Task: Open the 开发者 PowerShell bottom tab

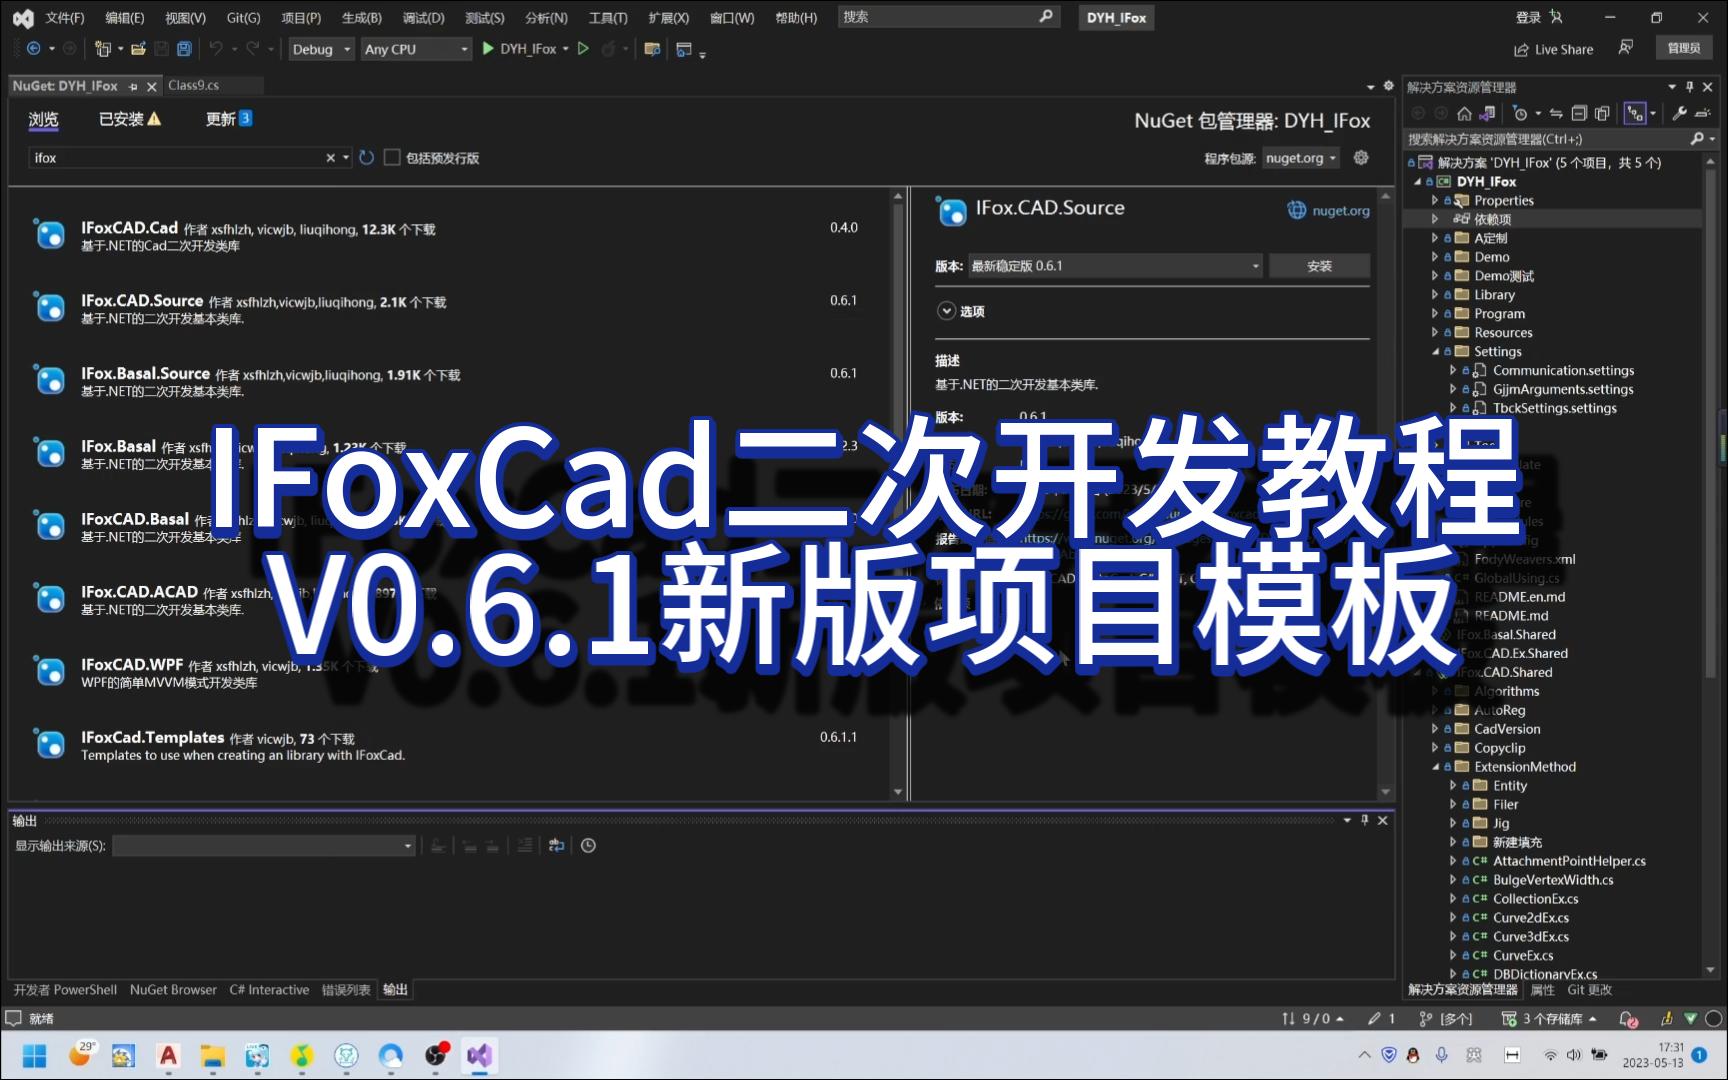Action: [x=65, y=990]
